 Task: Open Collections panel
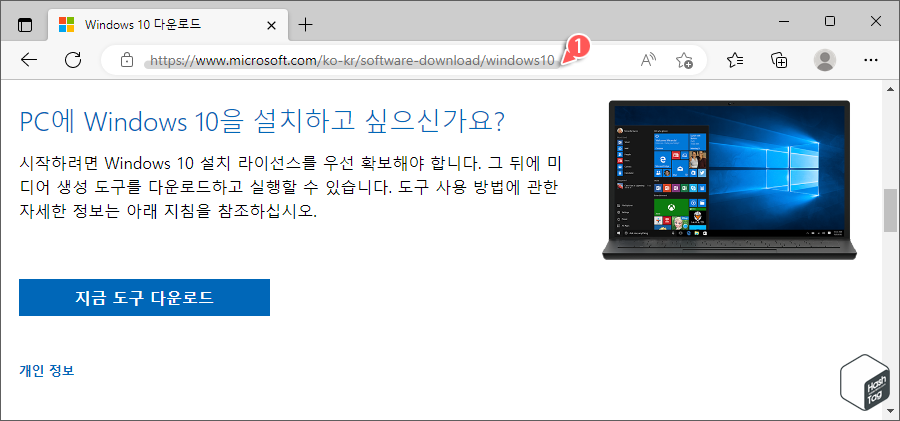(x=779, y=60)
